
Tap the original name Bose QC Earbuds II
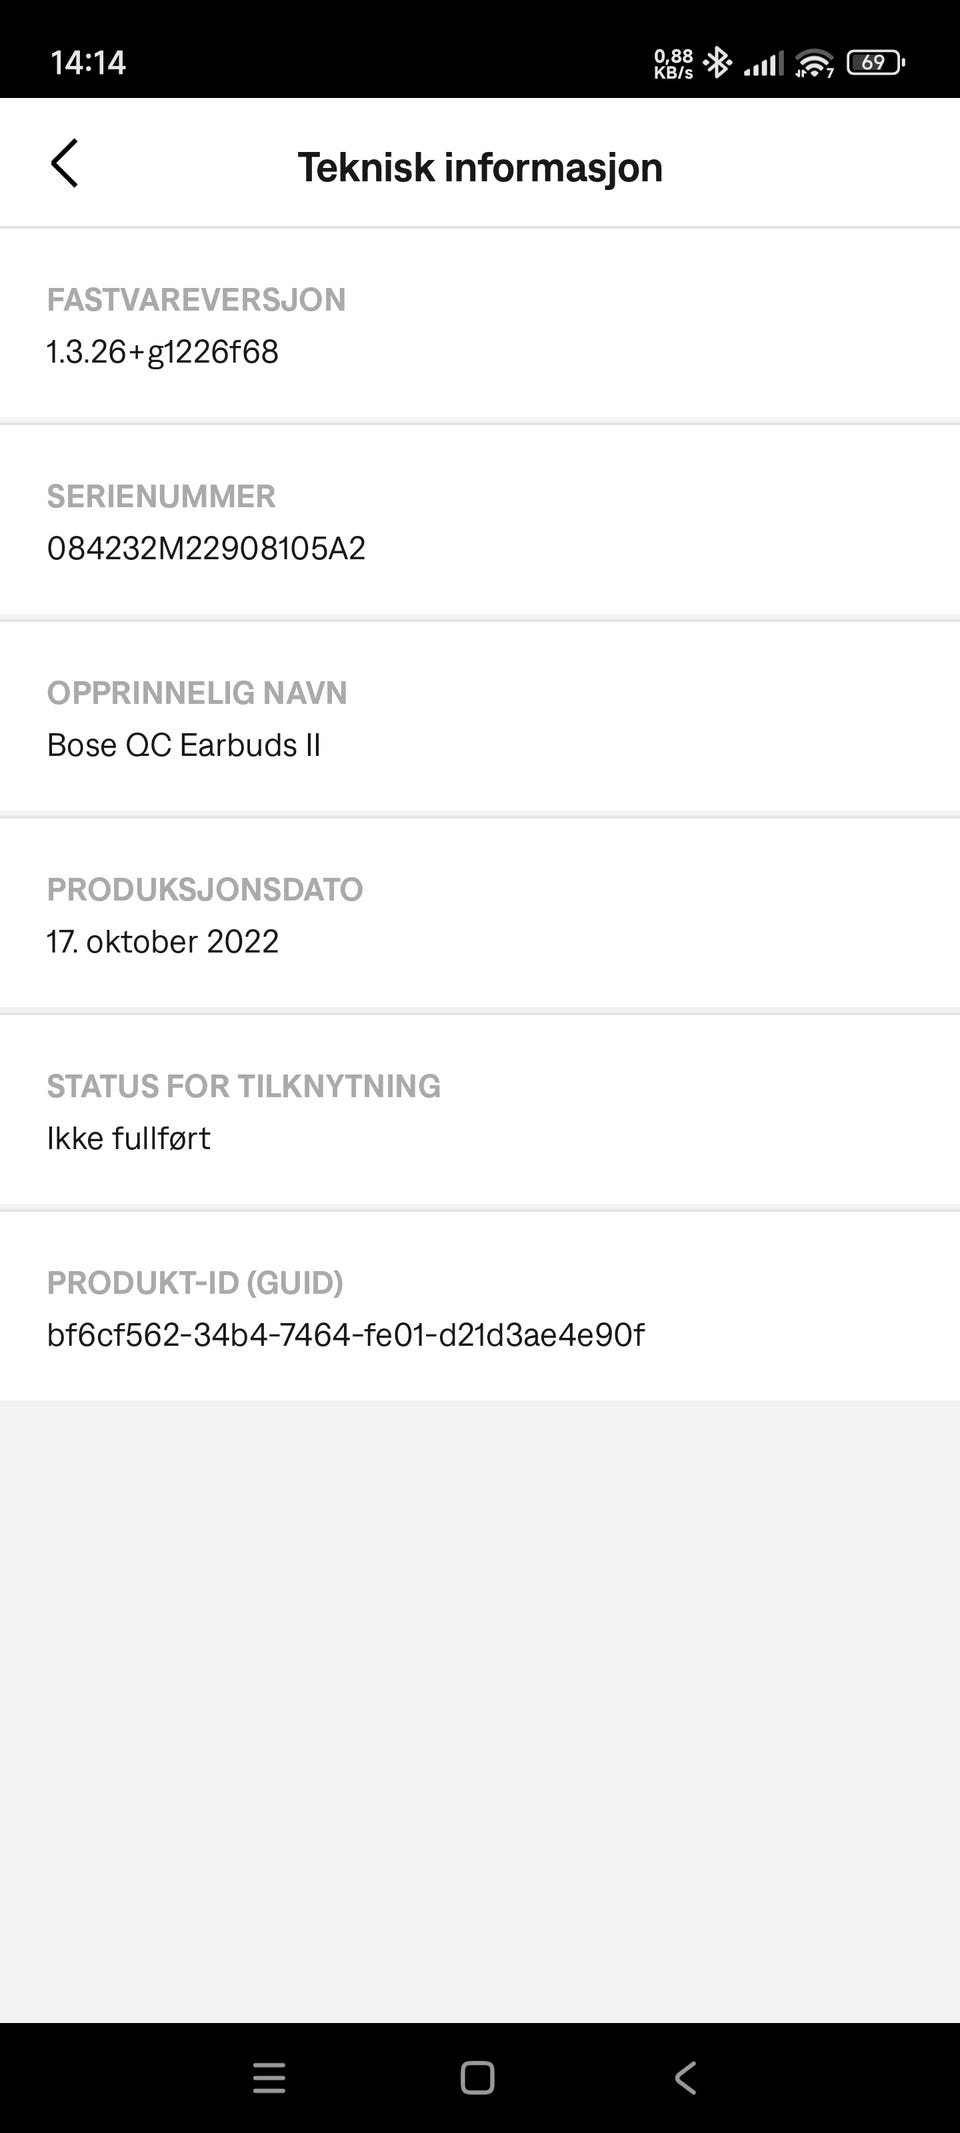[184, 745]
